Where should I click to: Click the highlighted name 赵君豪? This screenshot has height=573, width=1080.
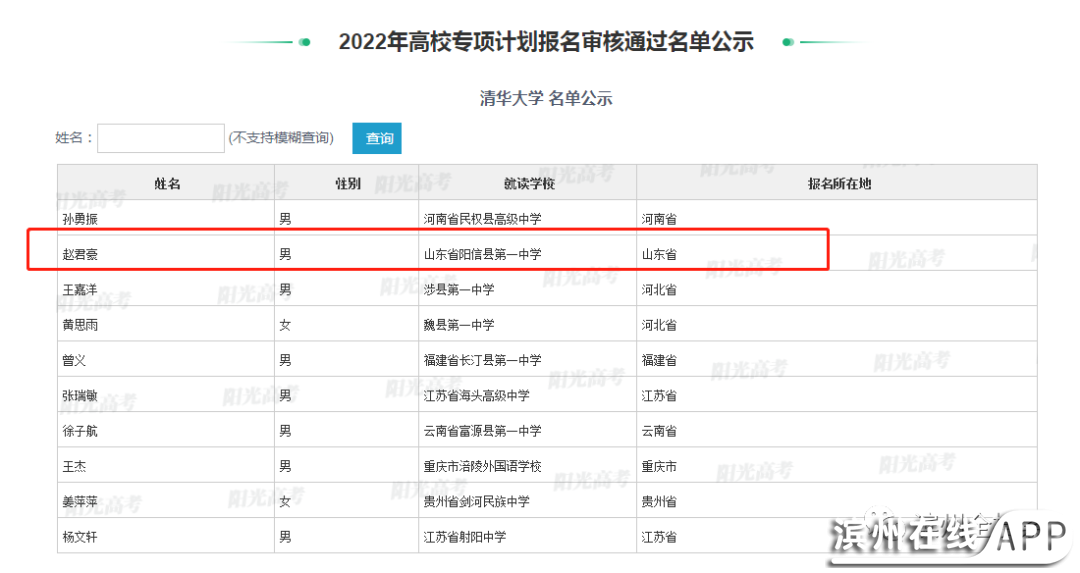pyautogui.click(x=80, y=255)
